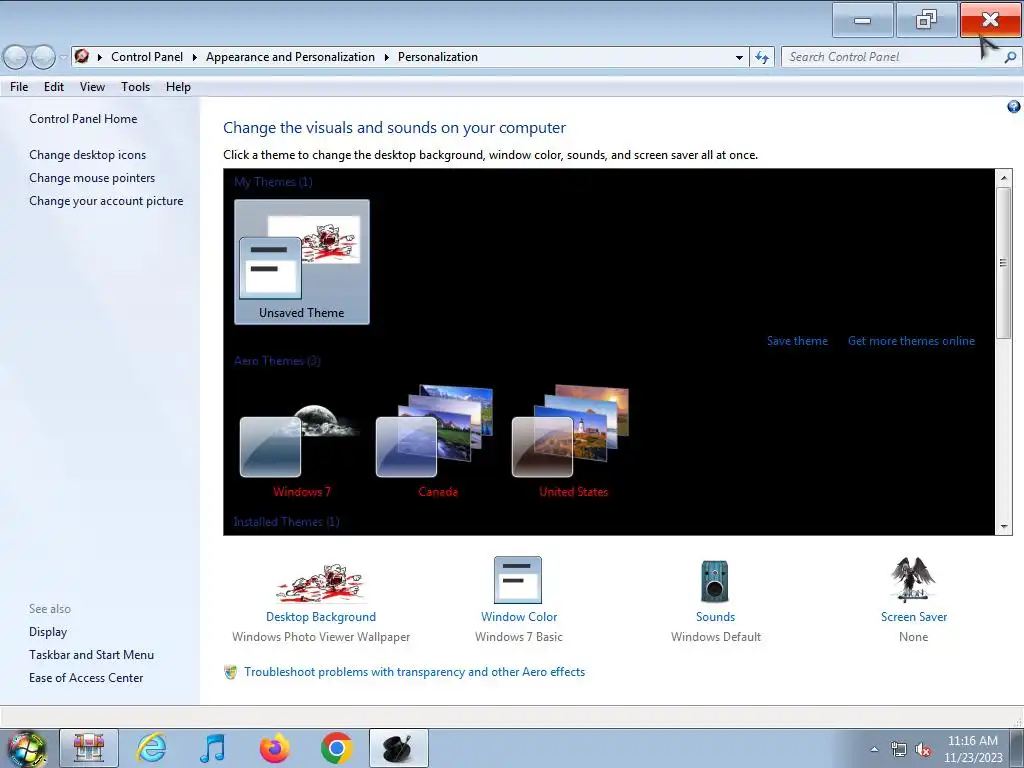Click Change your account picture link
The height and width of the screenshot is (768, 1024).
(x=106, y=201)
